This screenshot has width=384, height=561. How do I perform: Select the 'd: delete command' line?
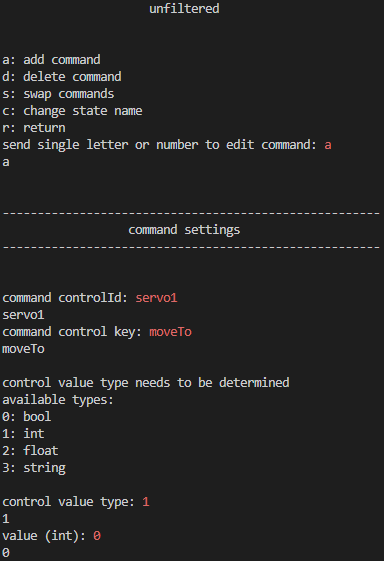point(62,77)
